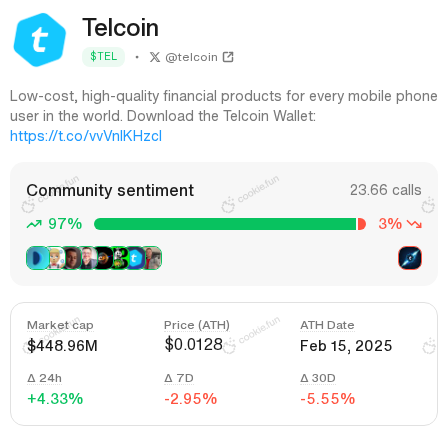Select the blue D-shaped caller avatar
This screenshot has width=448, height=436.
pyautogui.click(x=36, y=258)
